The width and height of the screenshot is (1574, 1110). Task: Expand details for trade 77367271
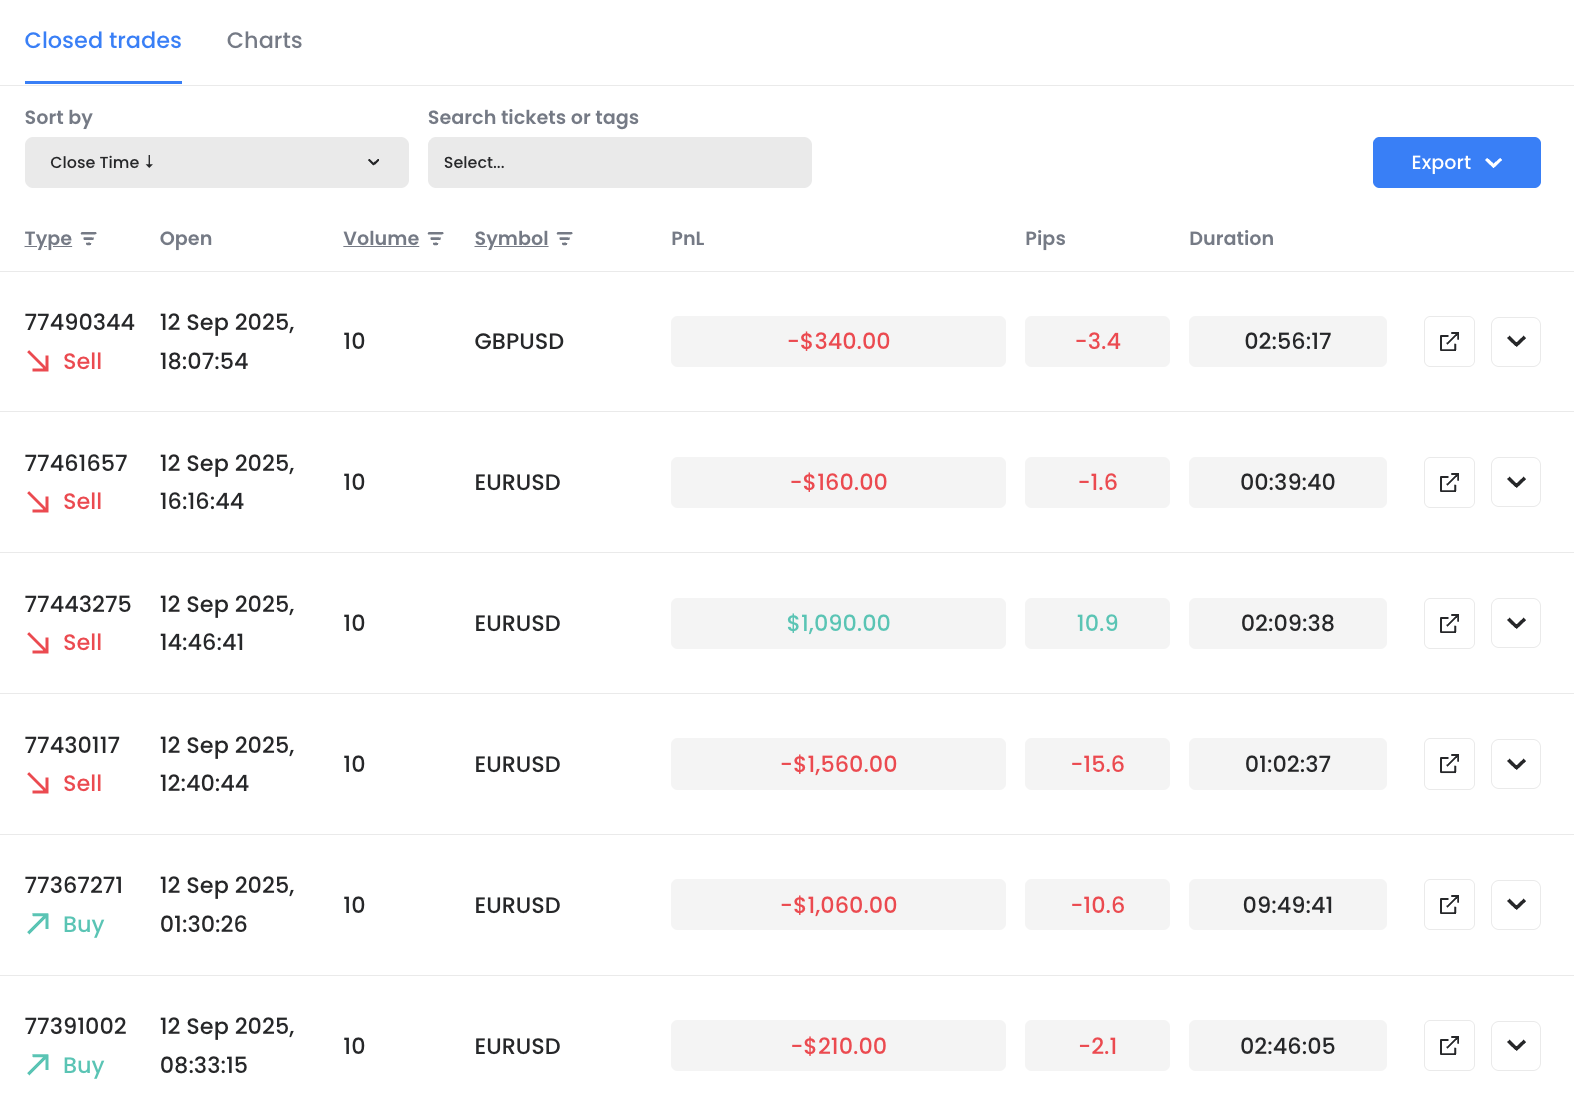pos(1515,905)
